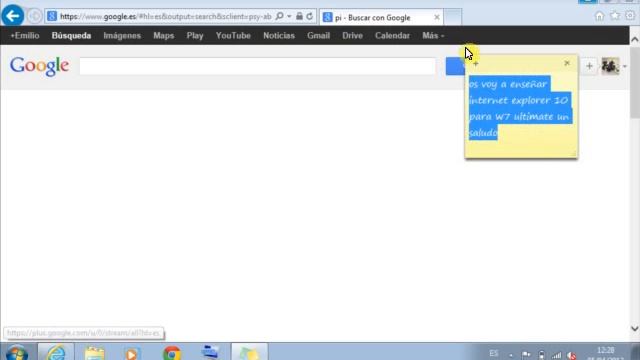
Task: Open Windows Explorer folder in taskbar
Action: [95, 352]
